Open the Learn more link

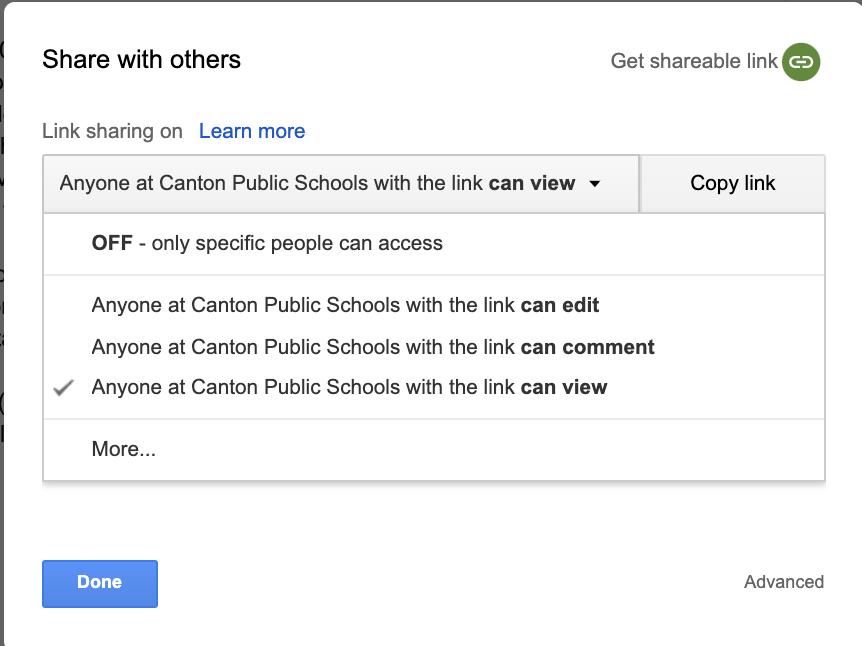[x=252, y=131]
